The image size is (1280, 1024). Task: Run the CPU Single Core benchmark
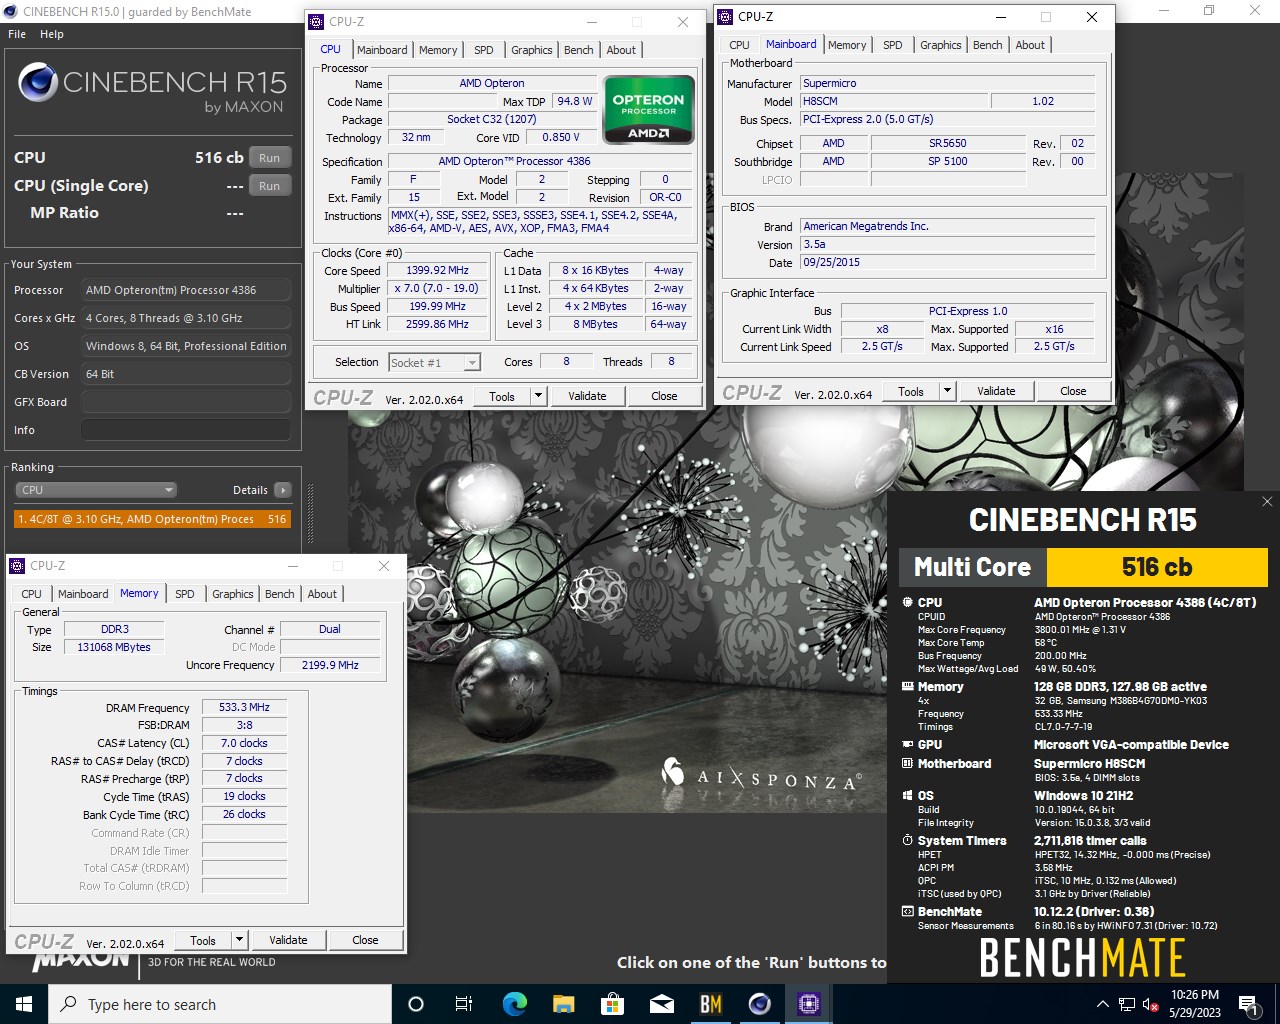click(x=270, y=186)
